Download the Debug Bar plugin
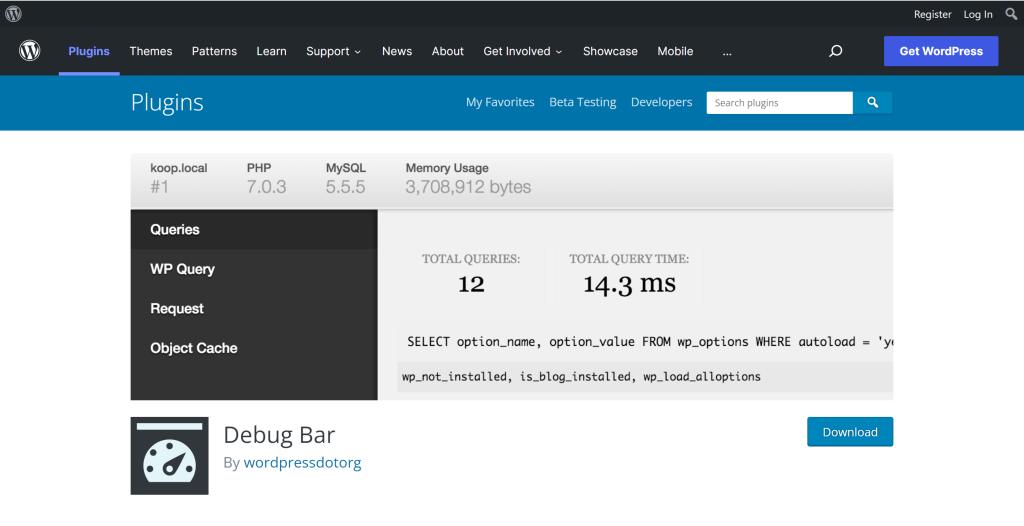 pos(850,432)
